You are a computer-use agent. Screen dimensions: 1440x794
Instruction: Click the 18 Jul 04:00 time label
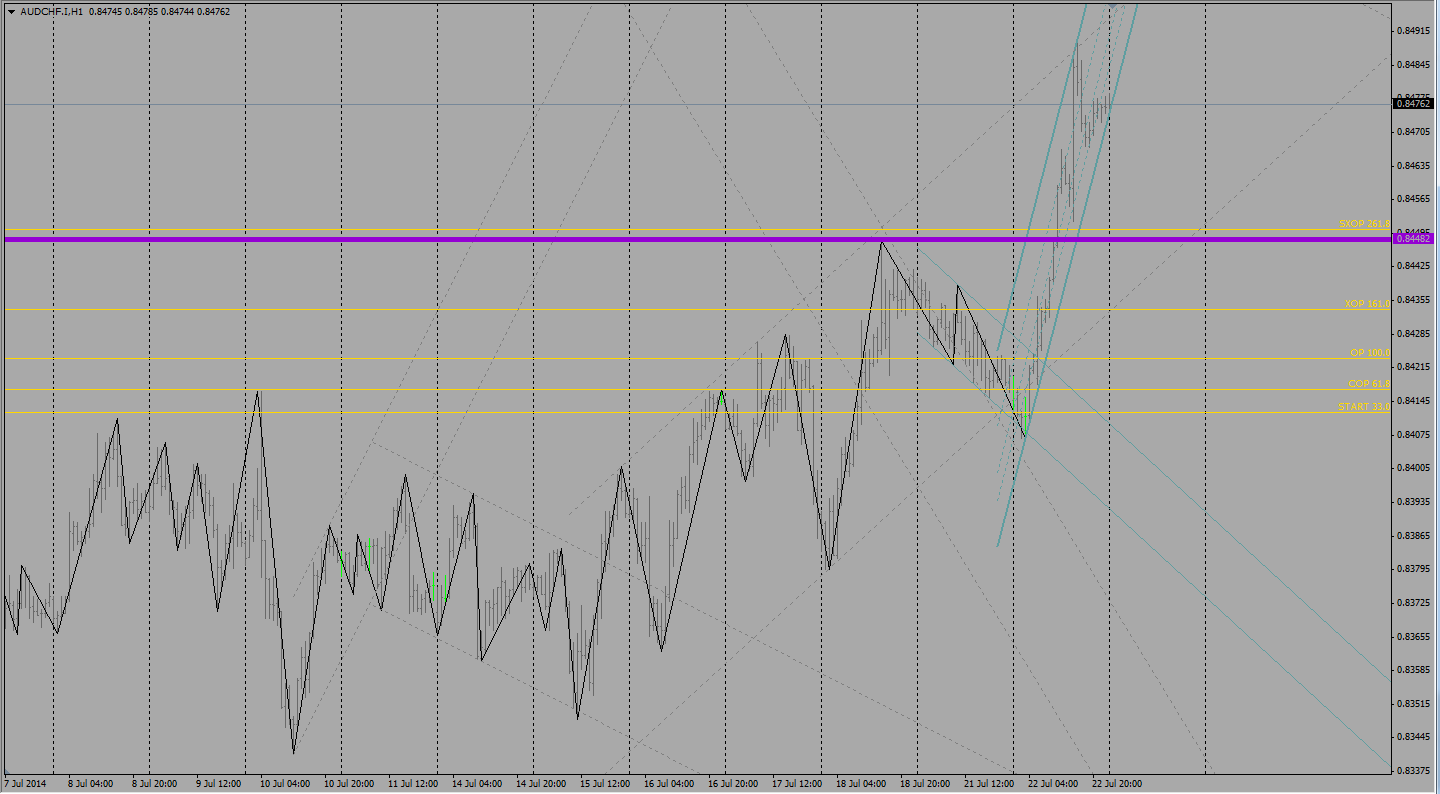point(860,783)
